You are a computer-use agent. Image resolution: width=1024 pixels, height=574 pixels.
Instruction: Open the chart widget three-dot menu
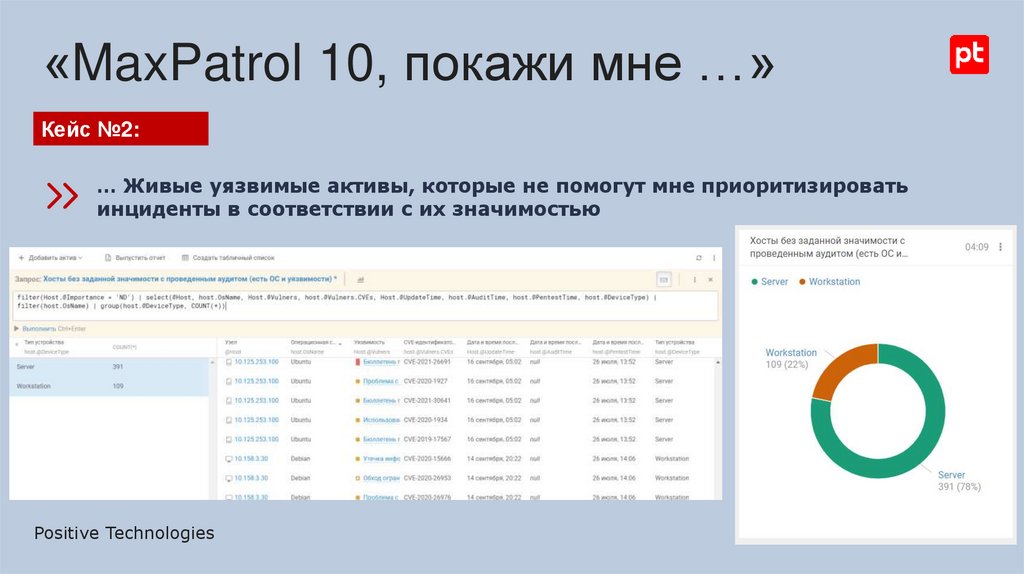click(x=1000, y=247)
